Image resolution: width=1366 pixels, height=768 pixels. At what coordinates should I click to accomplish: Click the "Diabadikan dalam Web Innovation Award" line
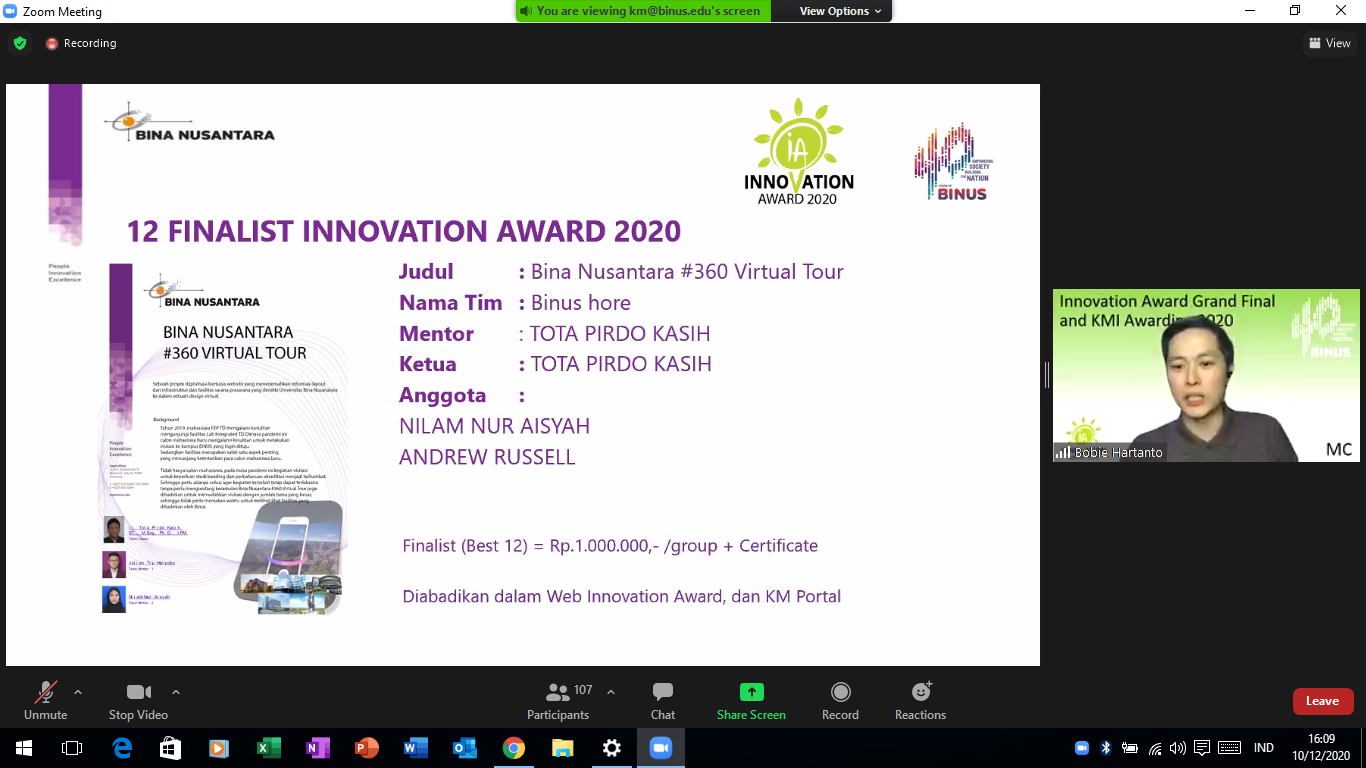click(621, 597)
